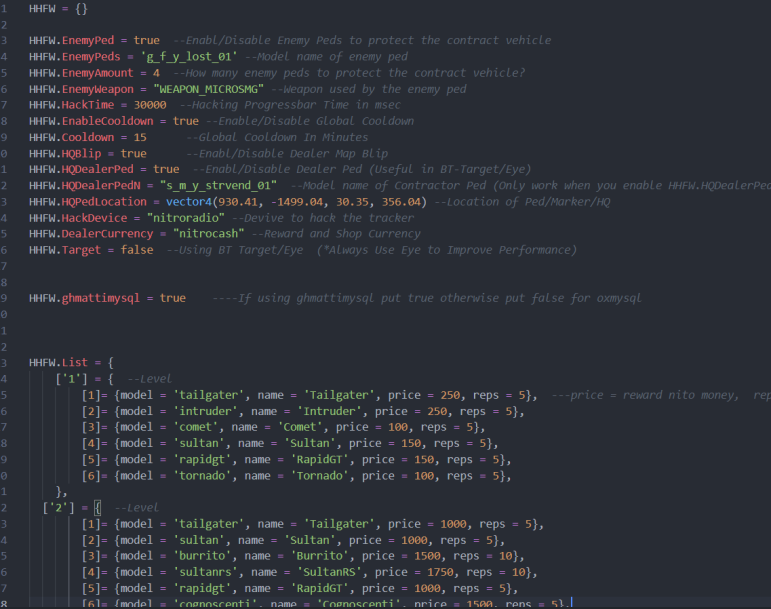The image size is (771, 609).
Task: Click the ['2'] level key
Action: point(59,507)
